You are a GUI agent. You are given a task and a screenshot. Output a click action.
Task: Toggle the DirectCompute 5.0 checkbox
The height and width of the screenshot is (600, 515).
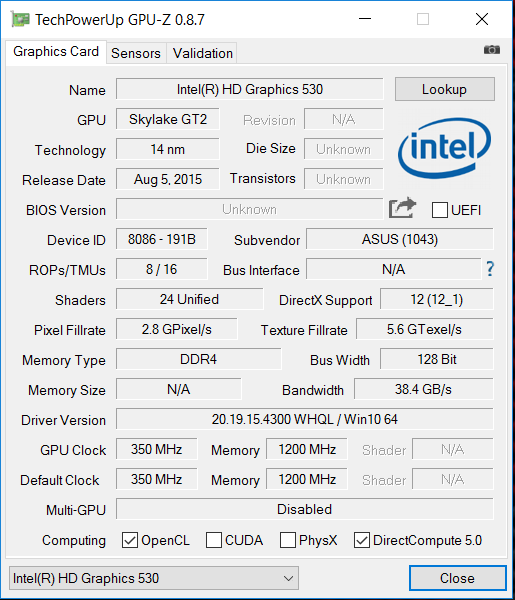tap(362, 540)
